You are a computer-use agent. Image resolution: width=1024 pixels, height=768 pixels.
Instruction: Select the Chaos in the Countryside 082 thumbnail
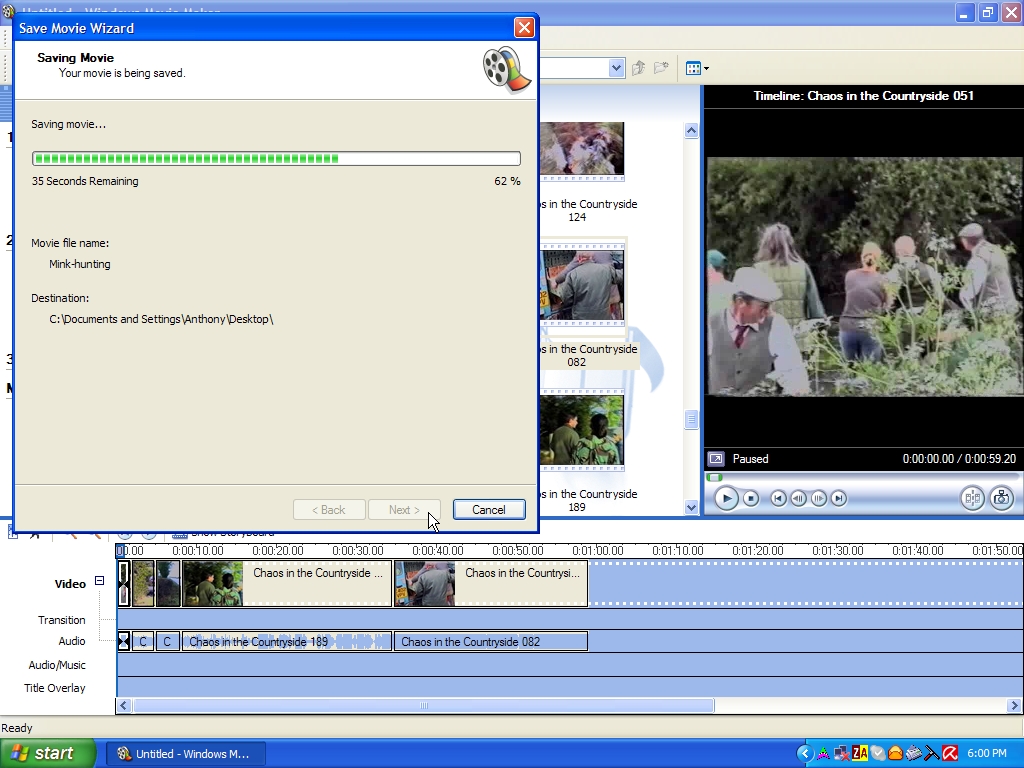[x=582, y=286]
